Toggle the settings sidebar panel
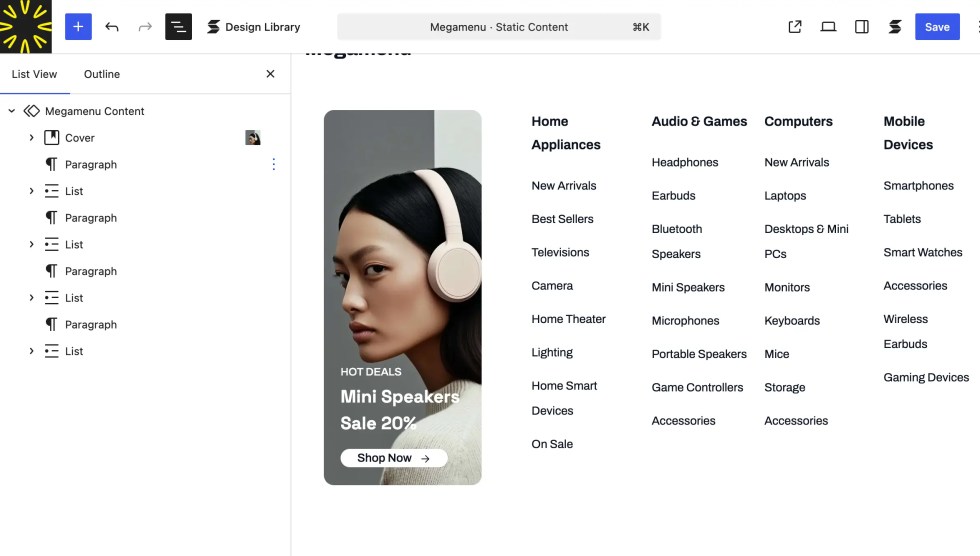Viewport: 980px width, 556px height. point(862,27)
